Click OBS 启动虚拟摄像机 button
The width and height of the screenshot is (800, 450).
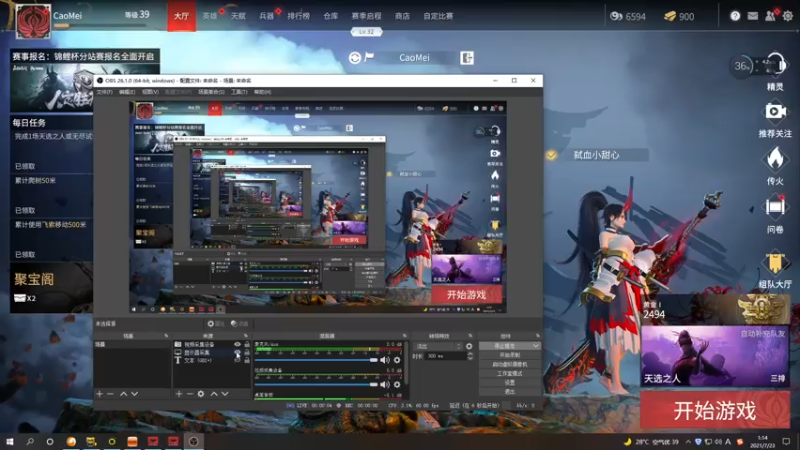pos(509,364)
